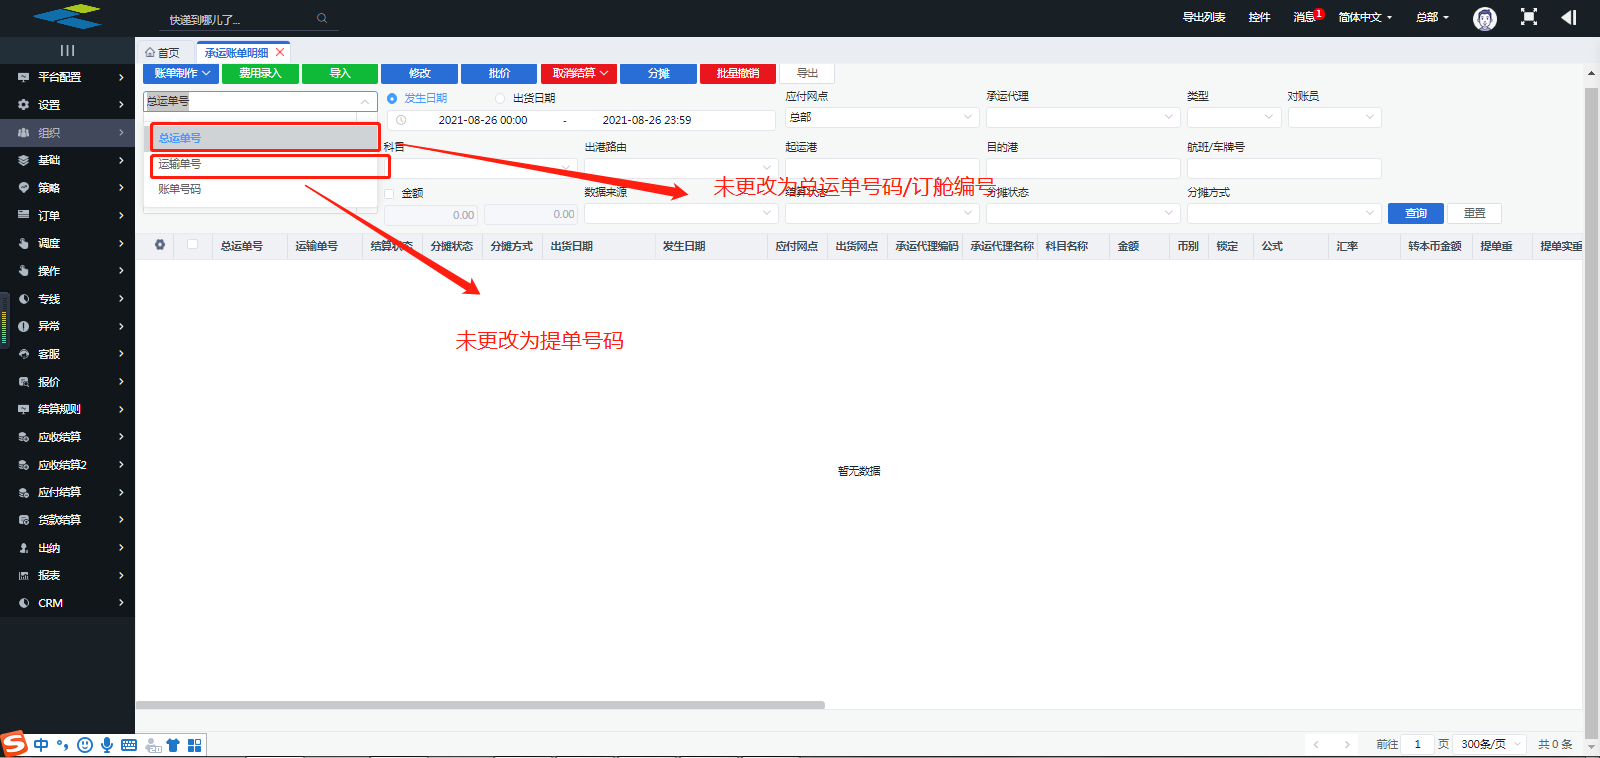Screen dimensions: 1600x758
Task: Tick the 金额 checkbox
Action: (x=390, y=193)
